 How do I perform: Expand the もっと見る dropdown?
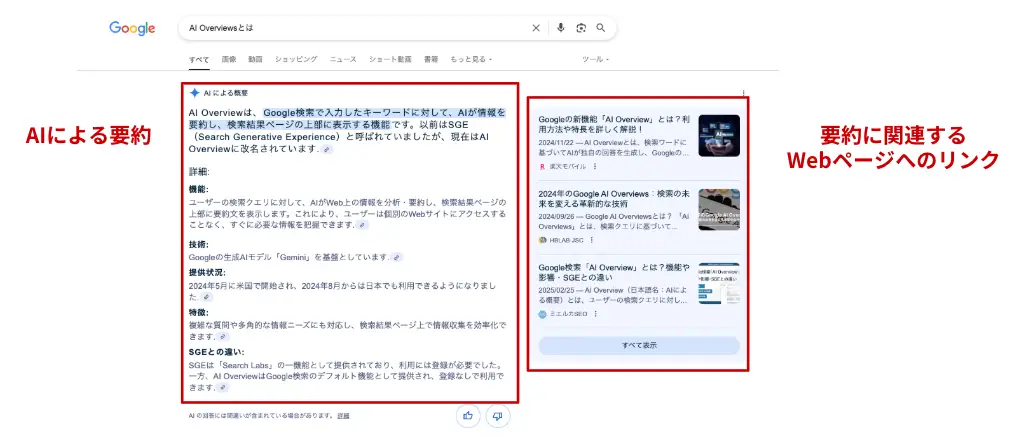point(471,59)
